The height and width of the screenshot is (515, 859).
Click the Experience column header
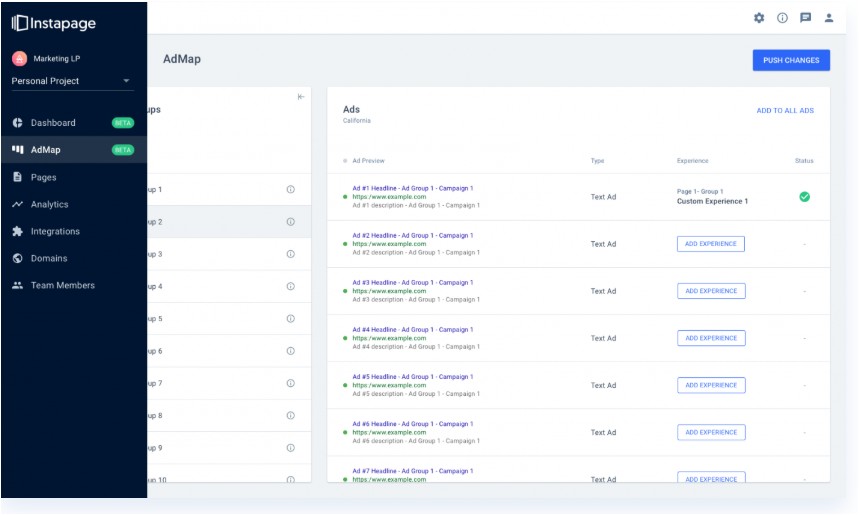(x=692, y=161)
